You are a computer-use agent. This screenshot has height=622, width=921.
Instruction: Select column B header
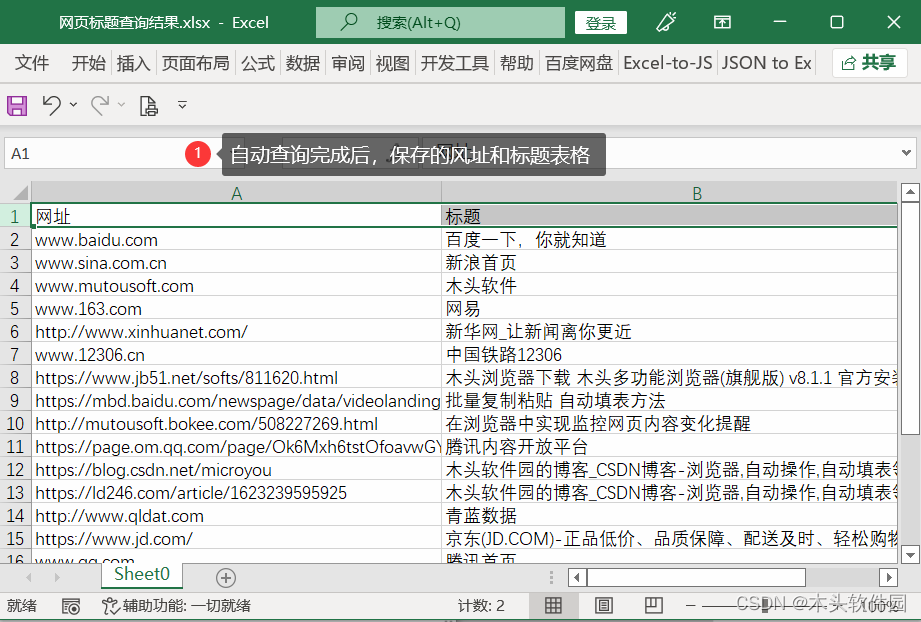(x=669, y=193)
